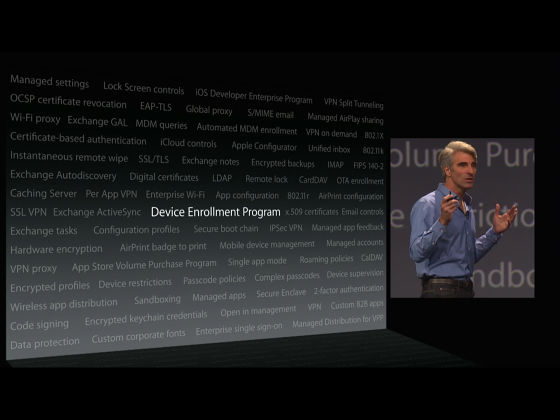Image resolution: width=560 pixels, height=420 pixels.
Task: Click the 'Apple Configurator' text
Action: click(x=264, y=146)
